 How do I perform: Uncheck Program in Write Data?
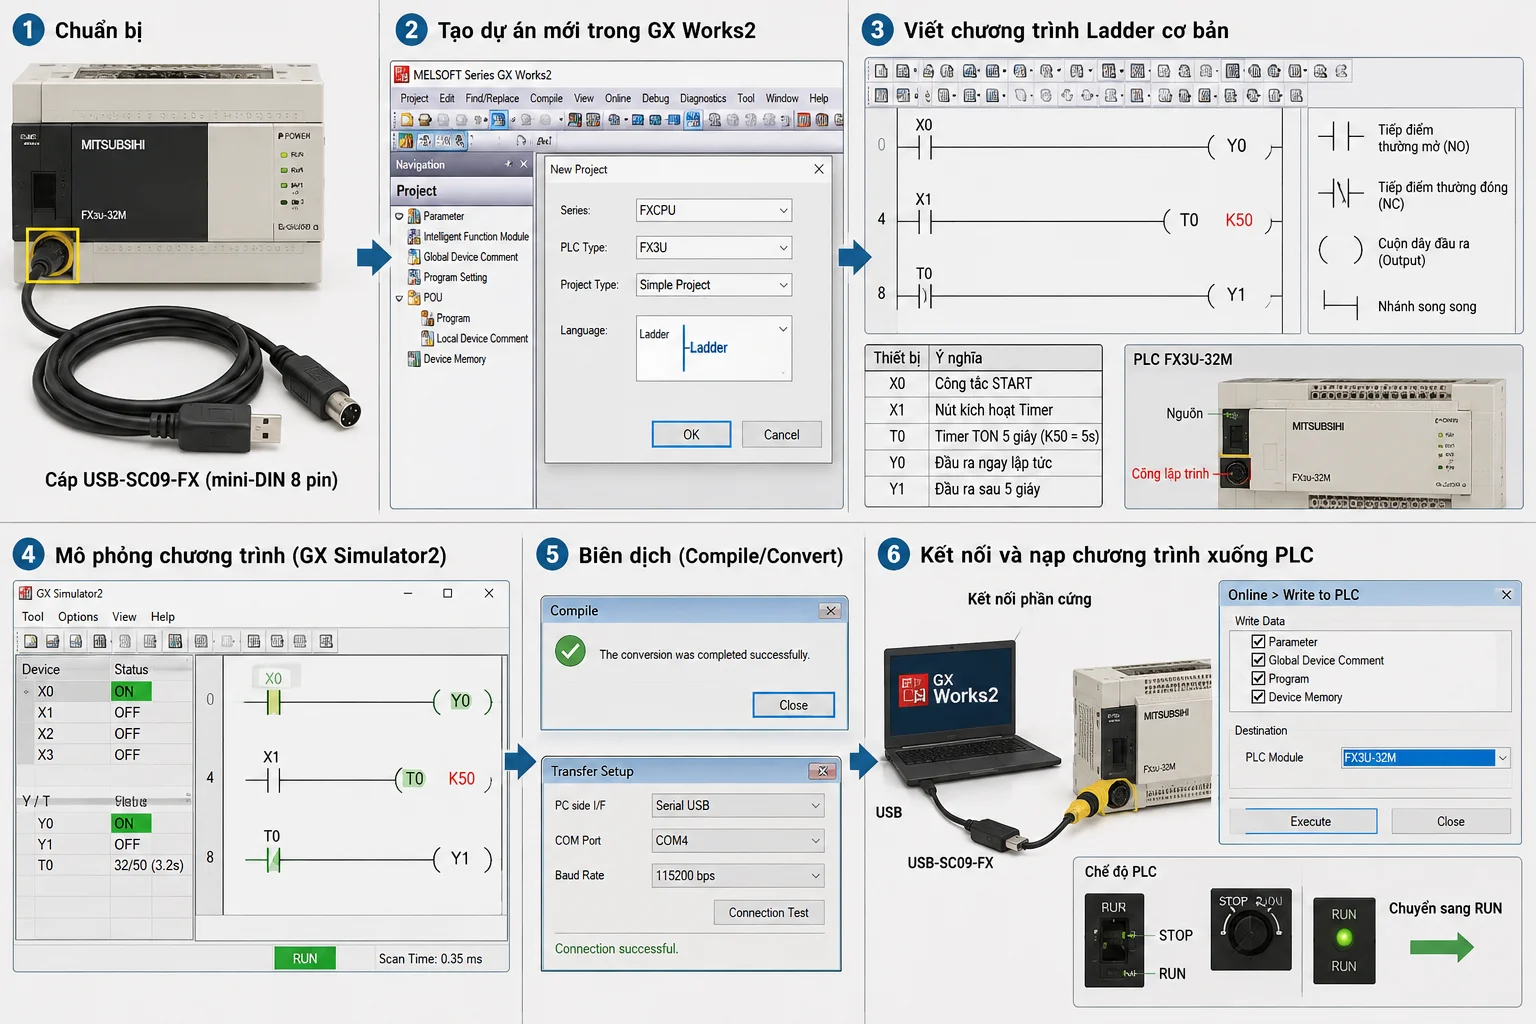[x=1258, y=678]
